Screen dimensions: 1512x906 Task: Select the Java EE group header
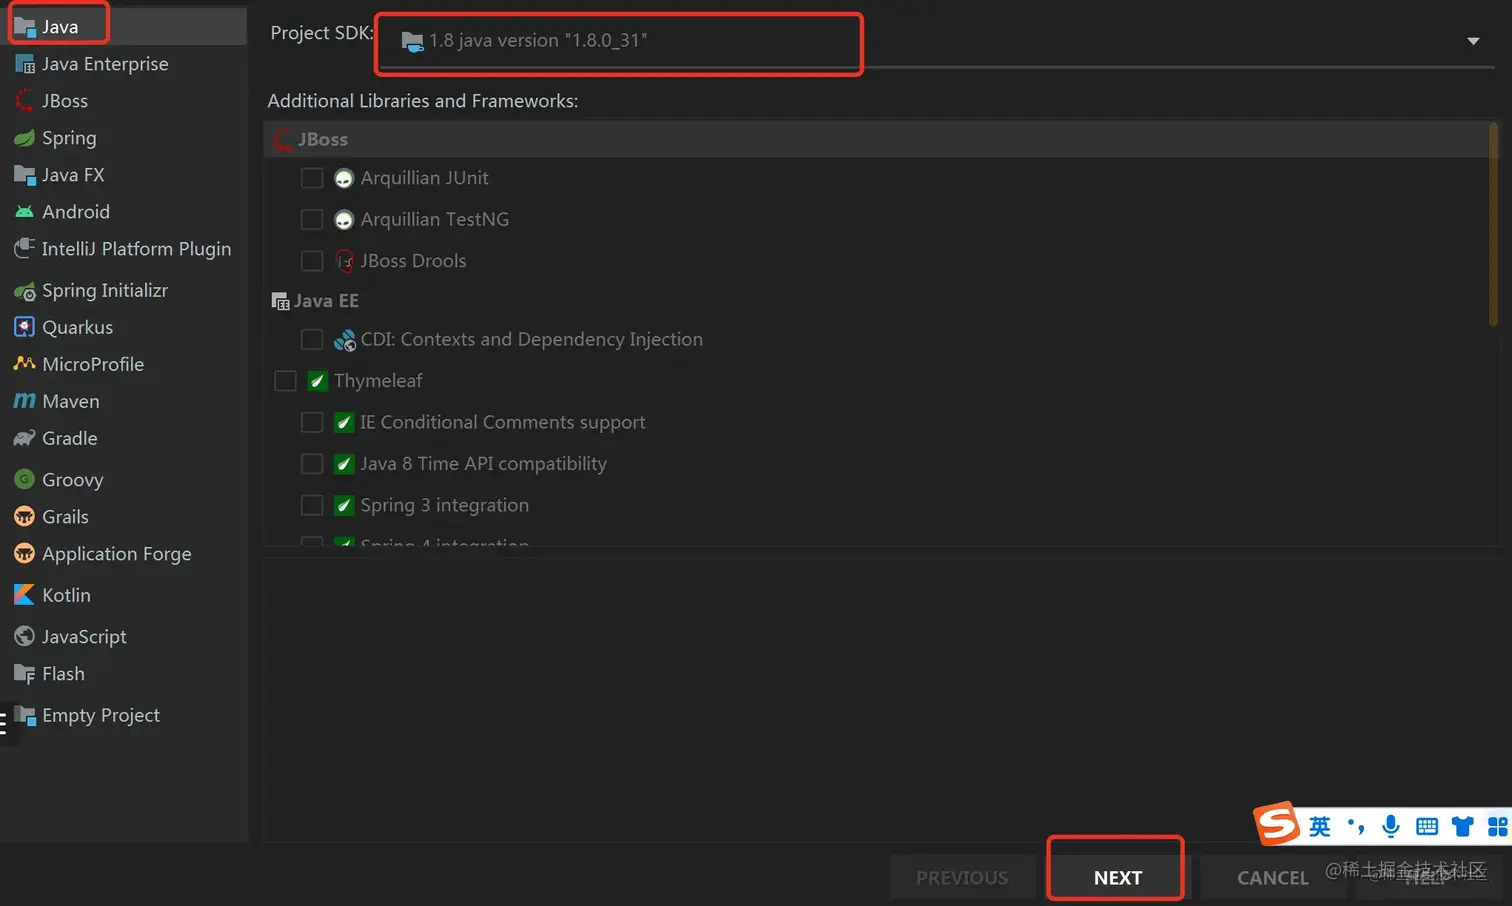pyautogui.click(x=315, y=301)
